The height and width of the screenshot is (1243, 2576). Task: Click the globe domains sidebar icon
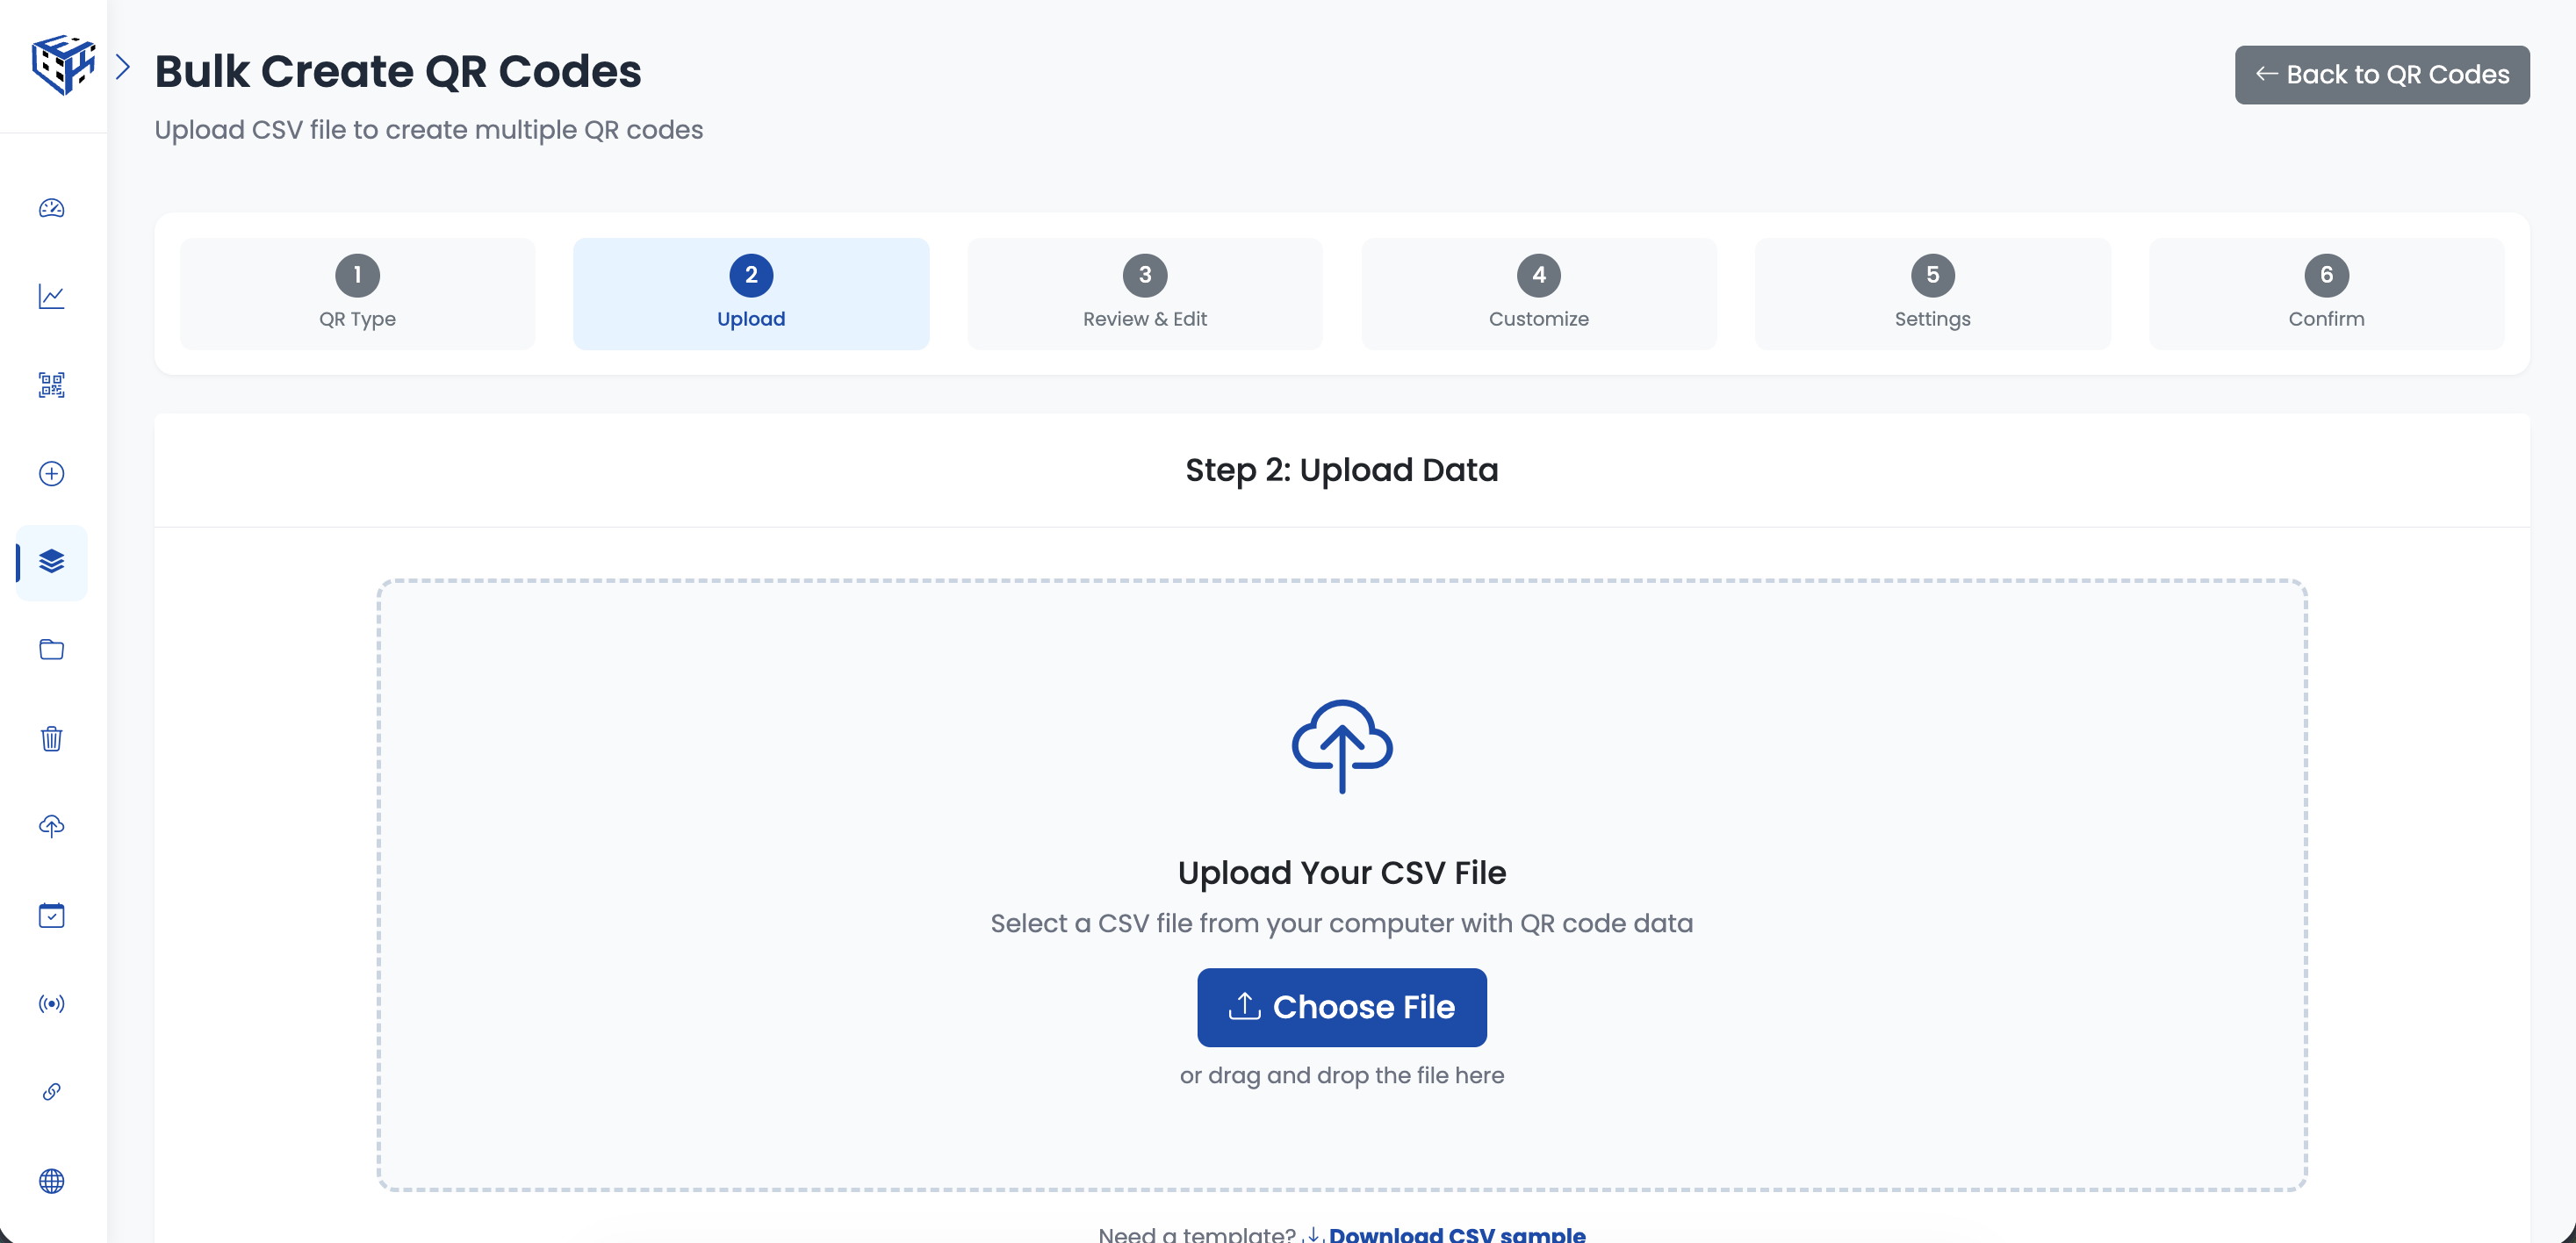pos(51,1181)
